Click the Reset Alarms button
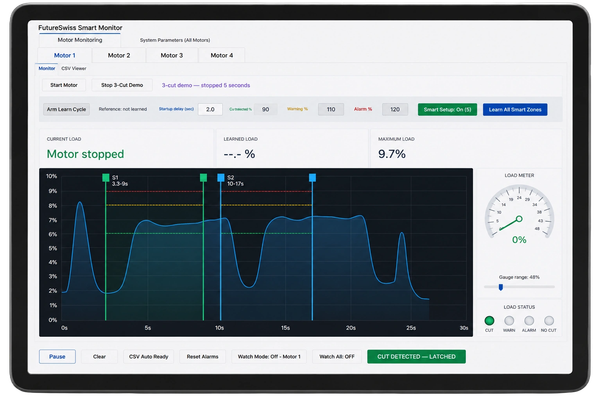 pyautogui.click(x=202, y=357)
